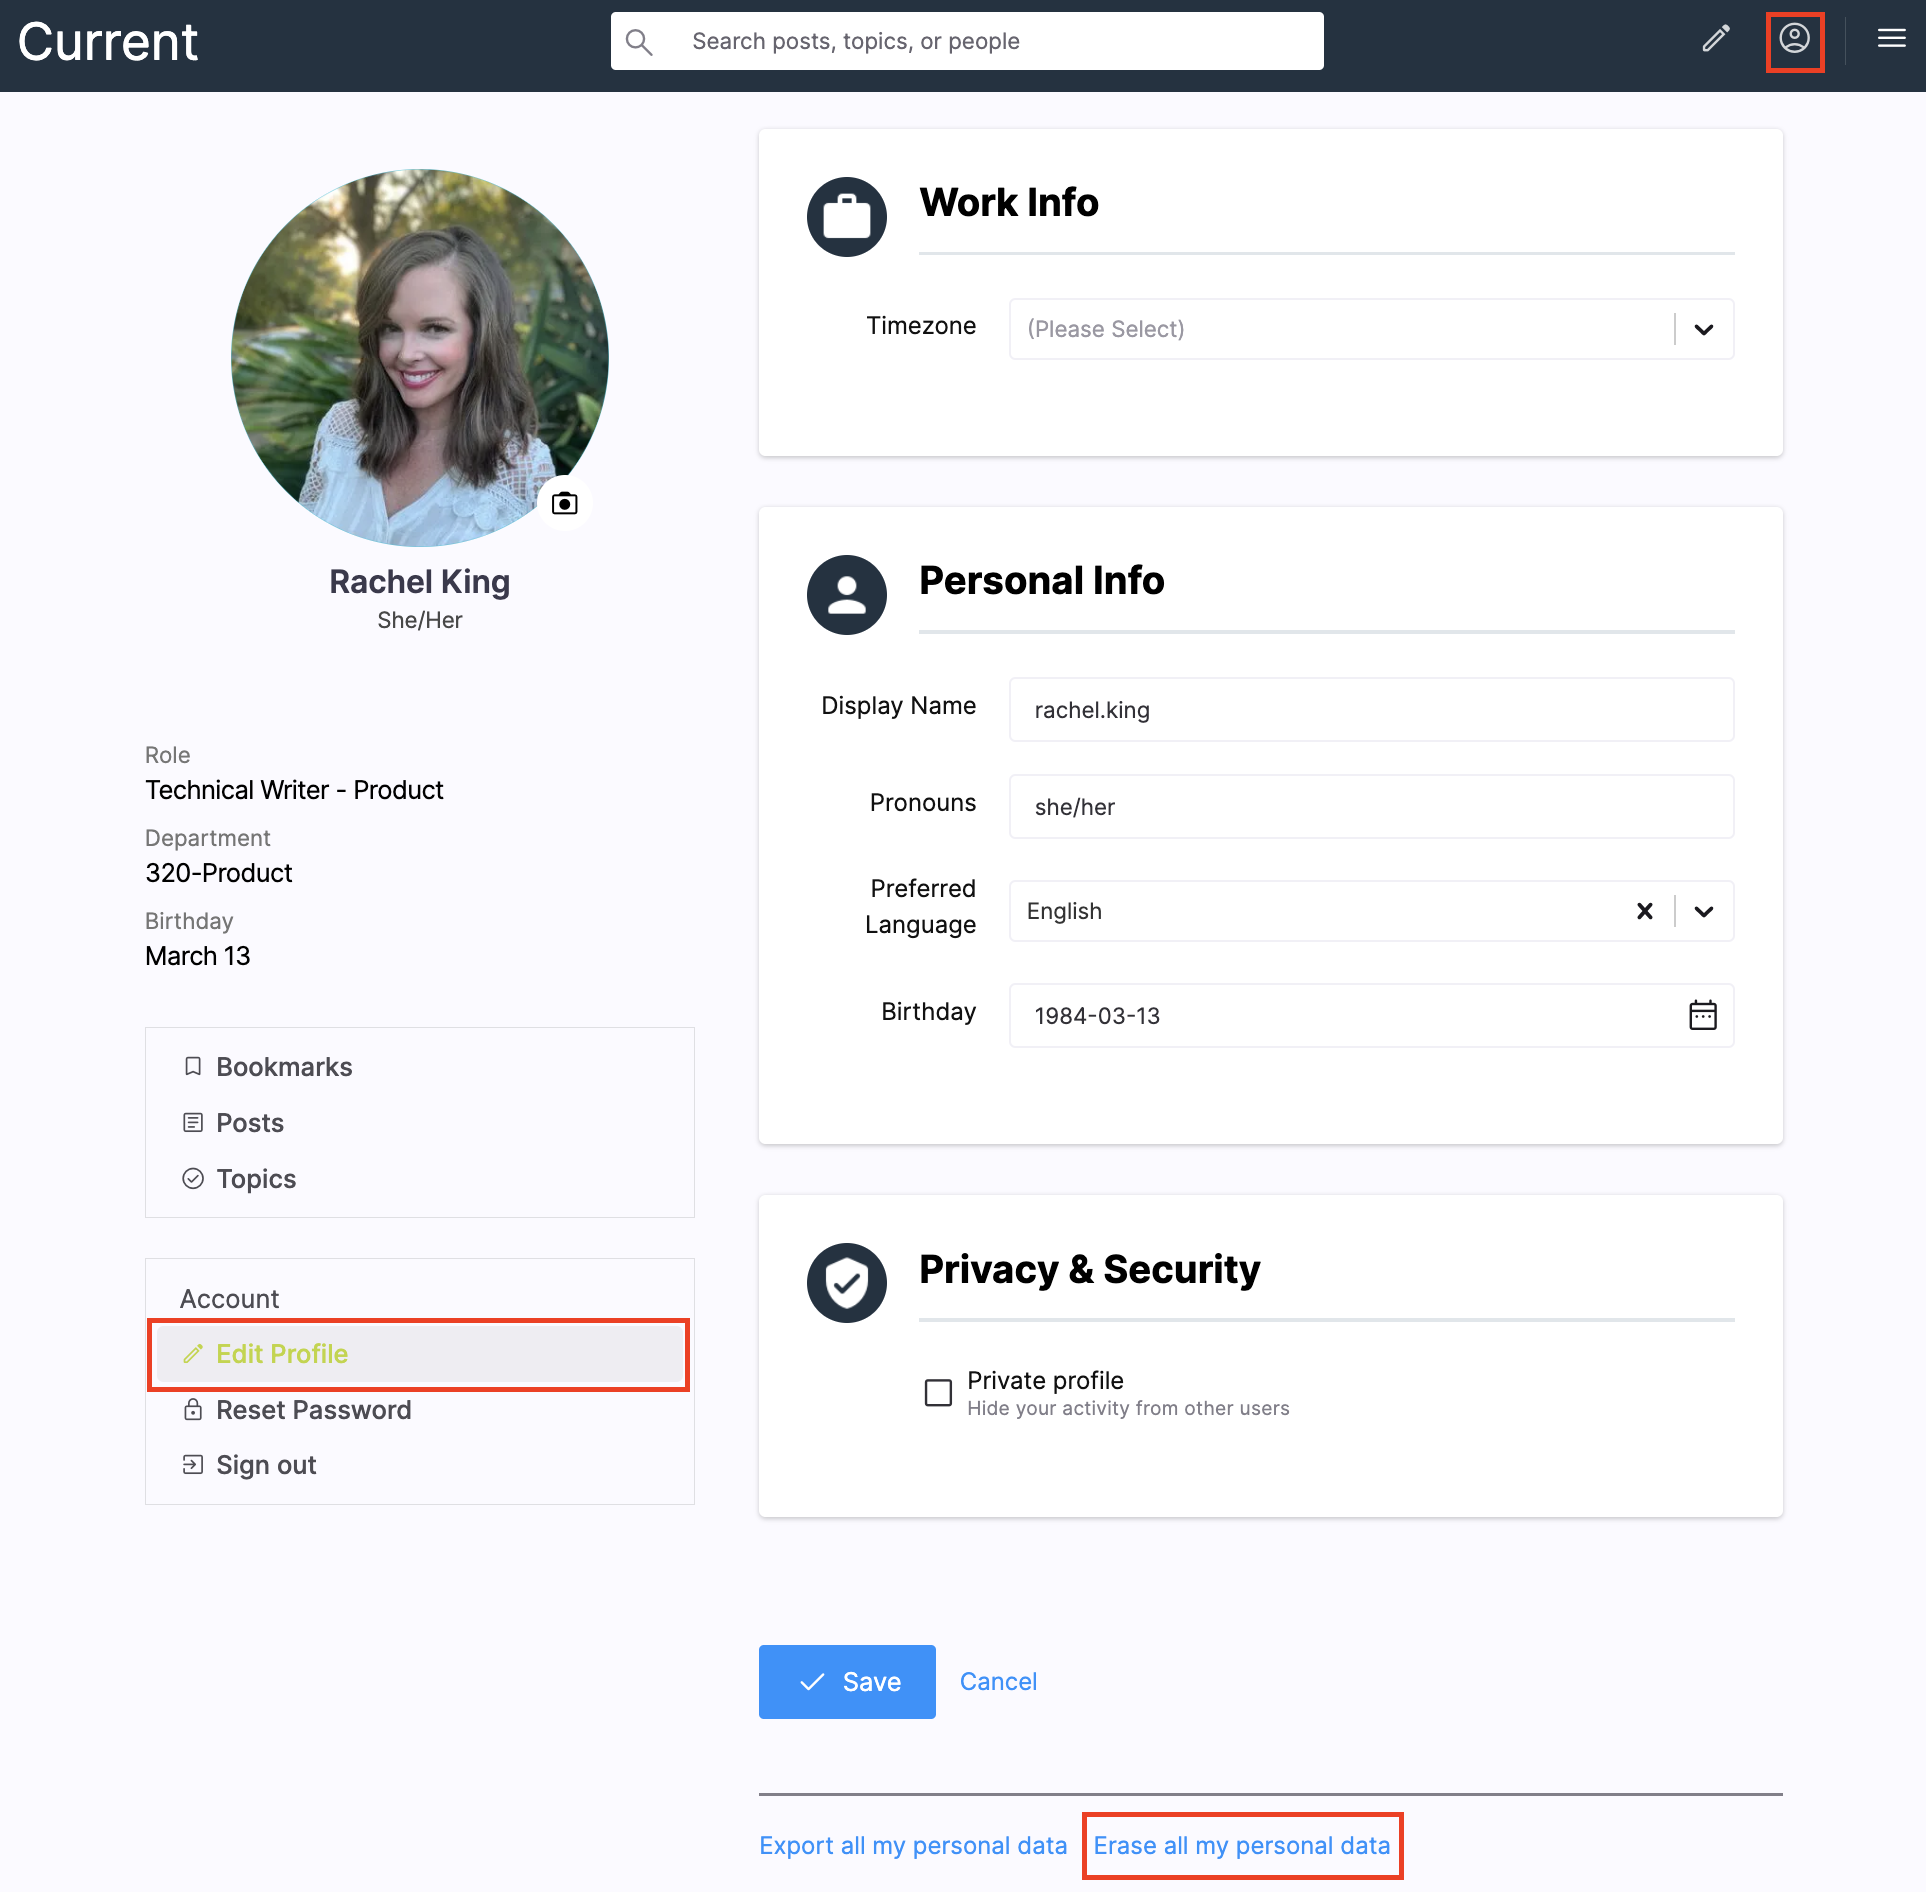Focus the search posts input field

tap(967, 41)
